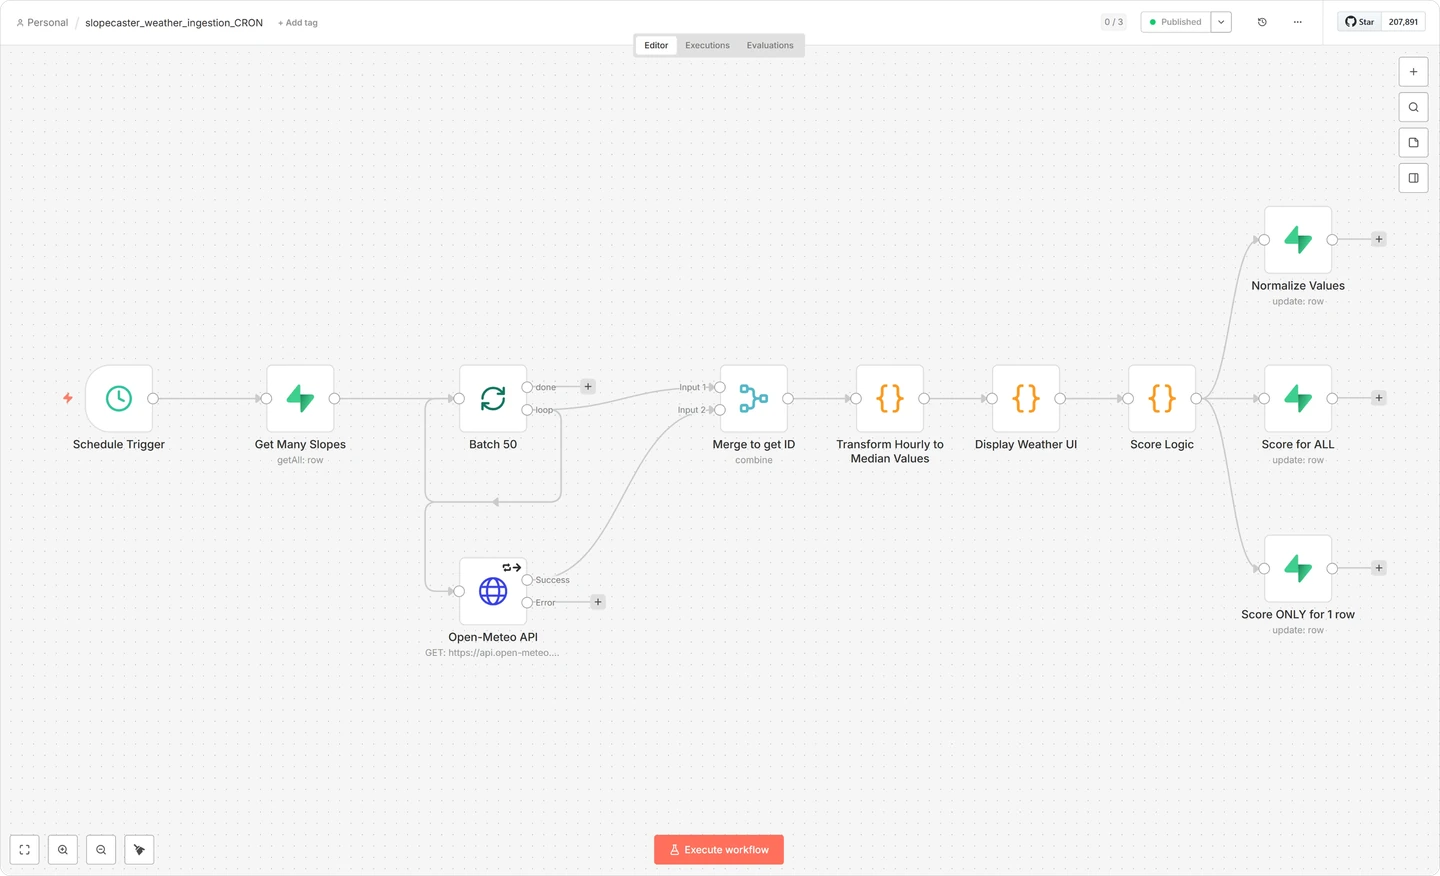Open the Score for ALL node
The image size is (1440, 876).
pos(1298,398)
